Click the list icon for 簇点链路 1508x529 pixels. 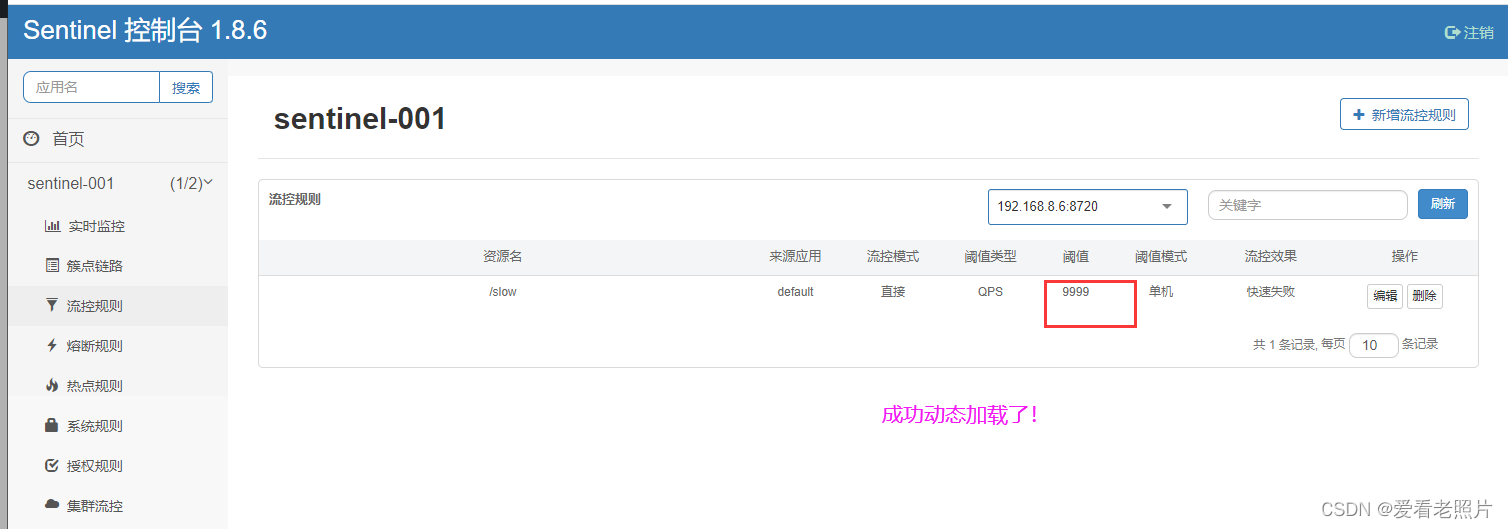click(52, 265)
